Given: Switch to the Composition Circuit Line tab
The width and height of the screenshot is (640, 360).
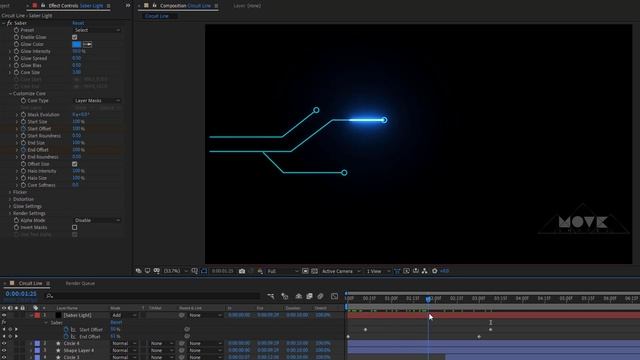Looking at the screenshot, I should pos(185,6).
